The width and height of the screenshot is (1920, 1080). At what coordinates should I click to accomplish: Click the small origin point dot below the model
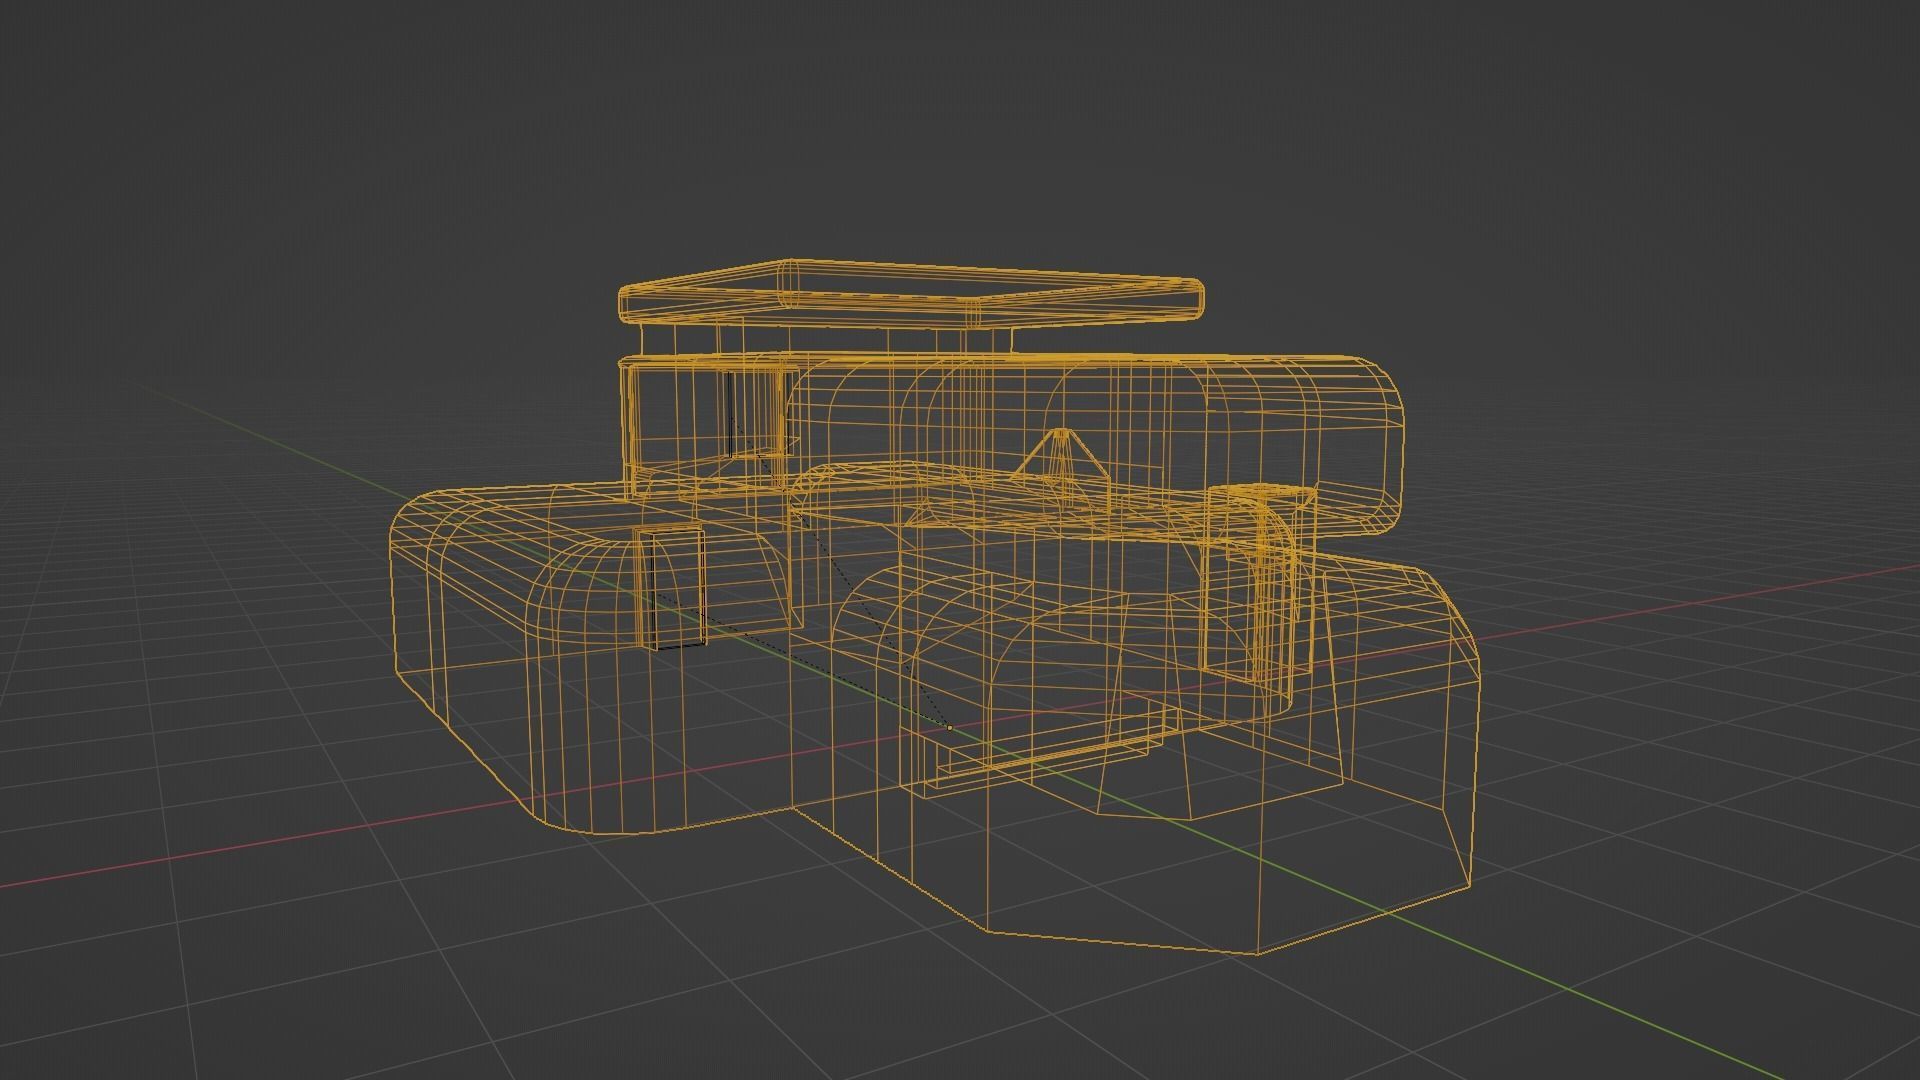click(x=949, y=728)
